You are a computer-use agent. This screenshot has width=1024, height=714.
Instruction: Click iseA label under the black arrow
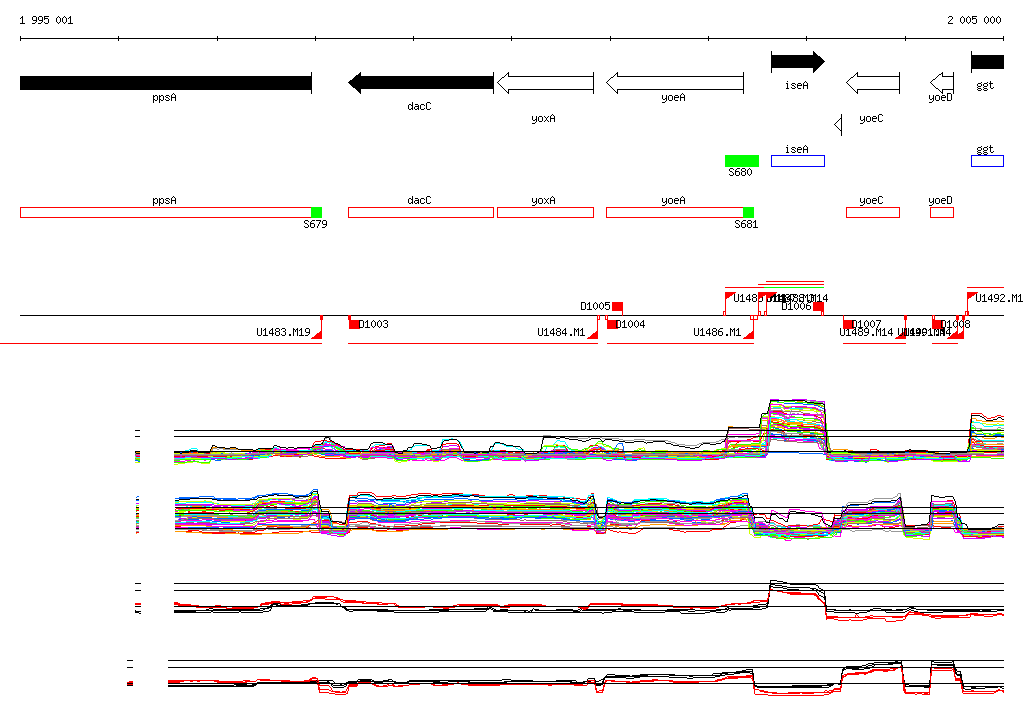(x=797, y=86)
